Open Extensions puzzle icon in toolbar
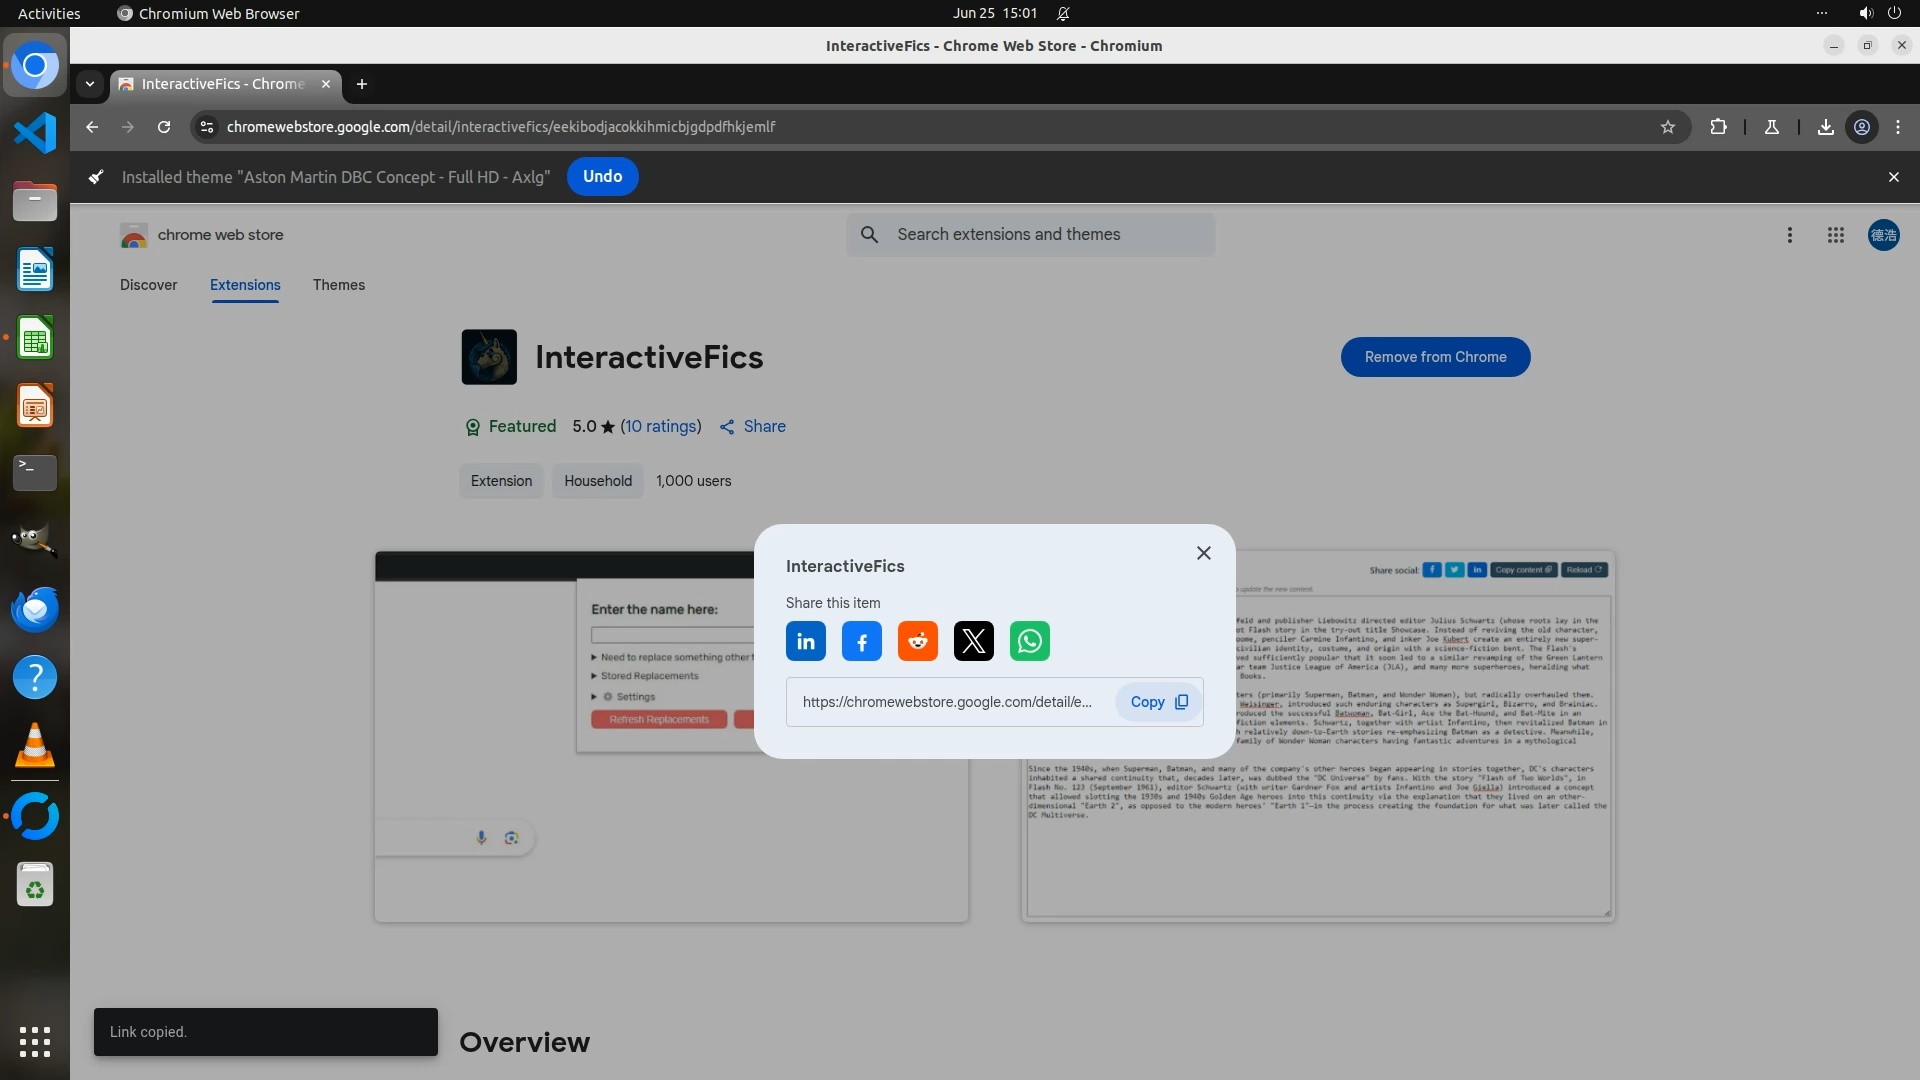The height and width of the screenshot is (1080, 1920). (1718, 127)
